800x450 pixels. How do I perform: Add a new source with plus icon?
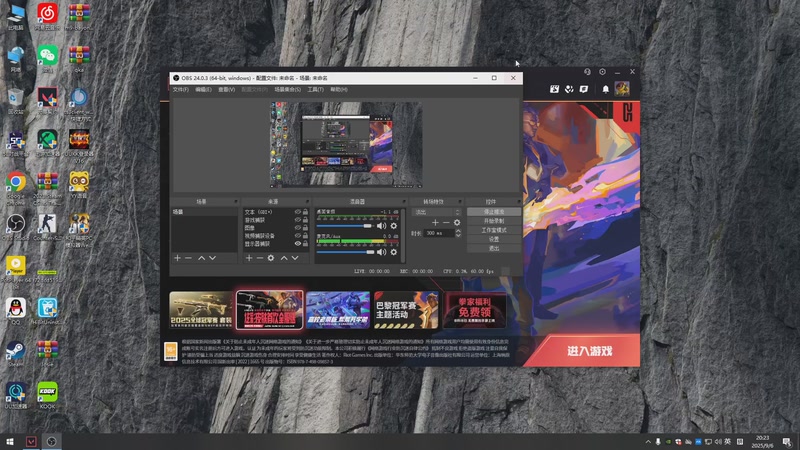coord(249,258)
